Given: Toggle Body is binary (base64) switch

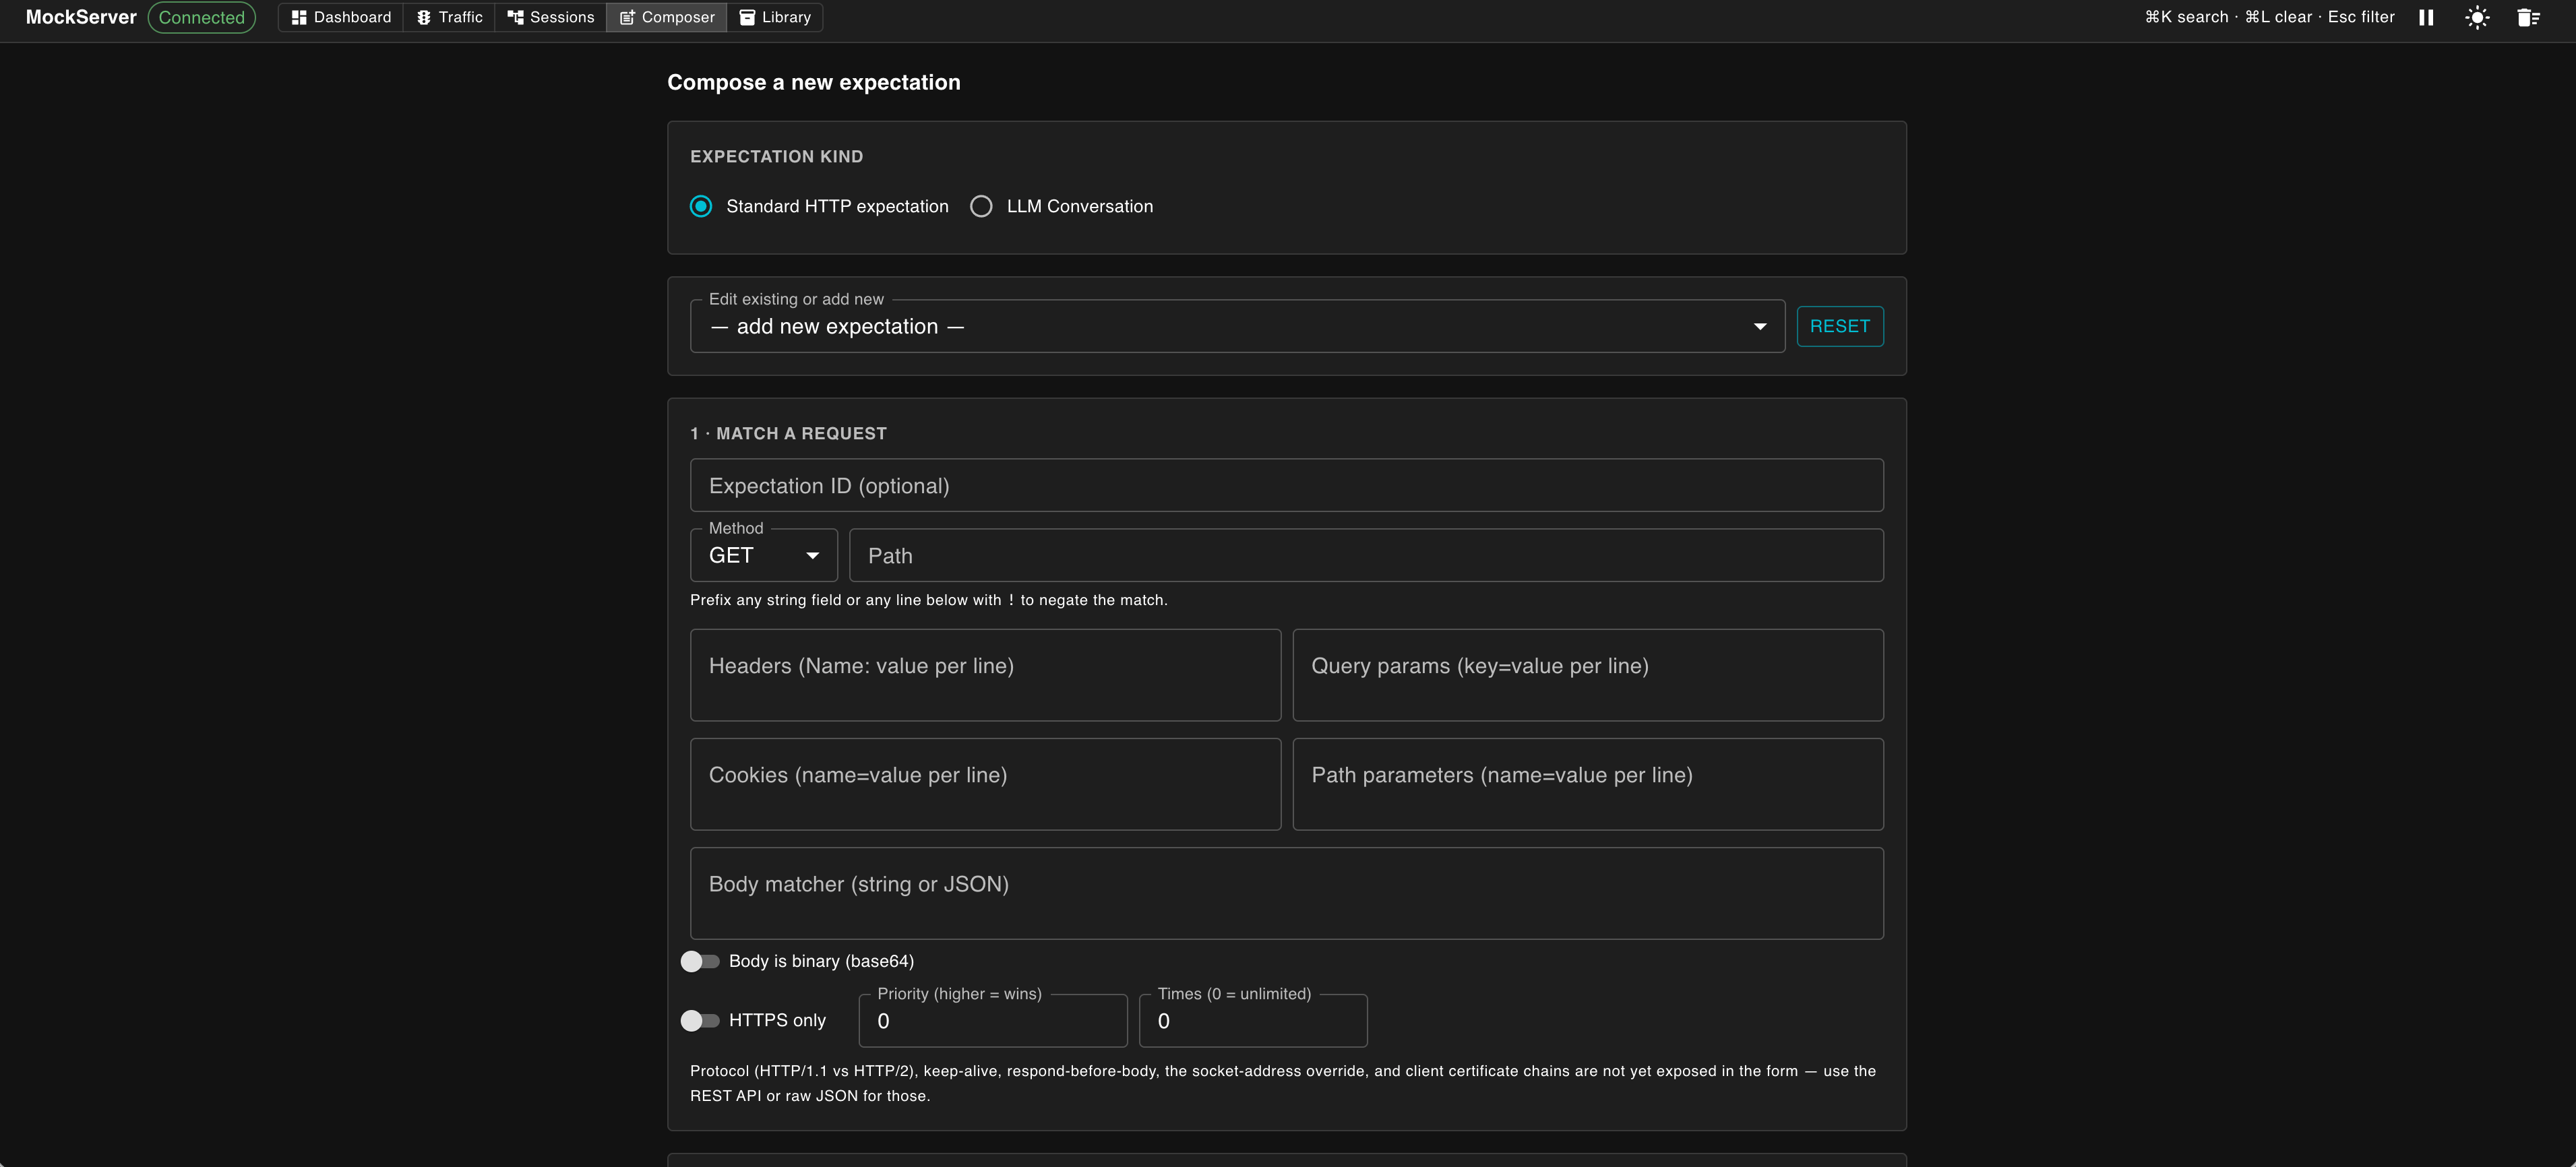Looking at the screenshot, I should 700,961.
